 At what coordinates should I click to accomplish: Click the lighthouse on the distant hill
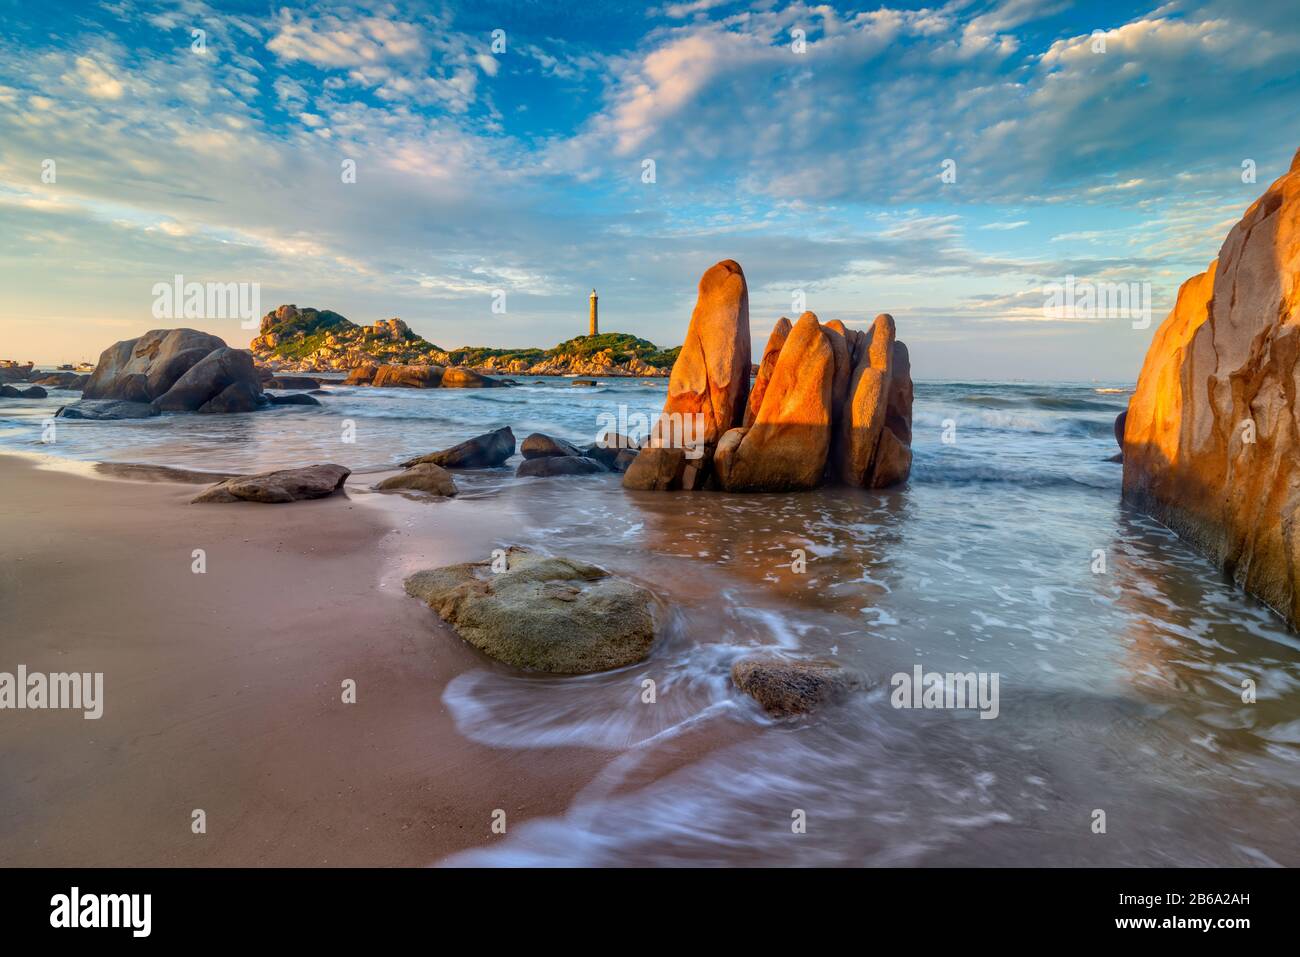point(593,313)
